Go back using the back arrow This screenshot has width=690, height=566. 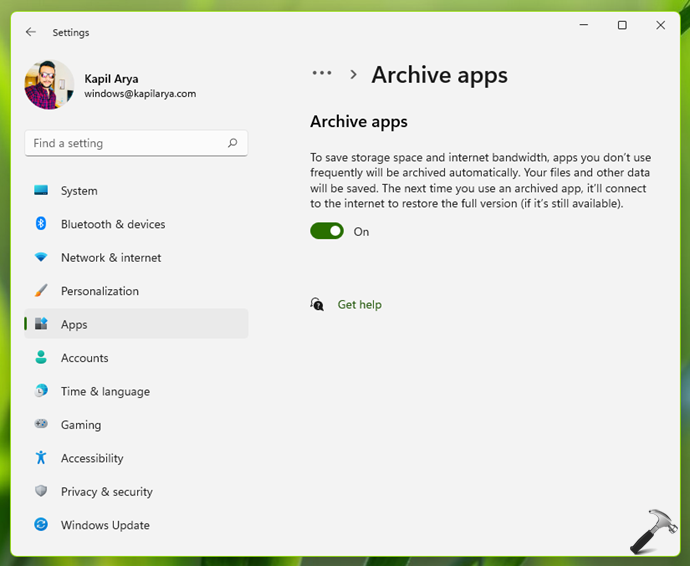(31, 32)
